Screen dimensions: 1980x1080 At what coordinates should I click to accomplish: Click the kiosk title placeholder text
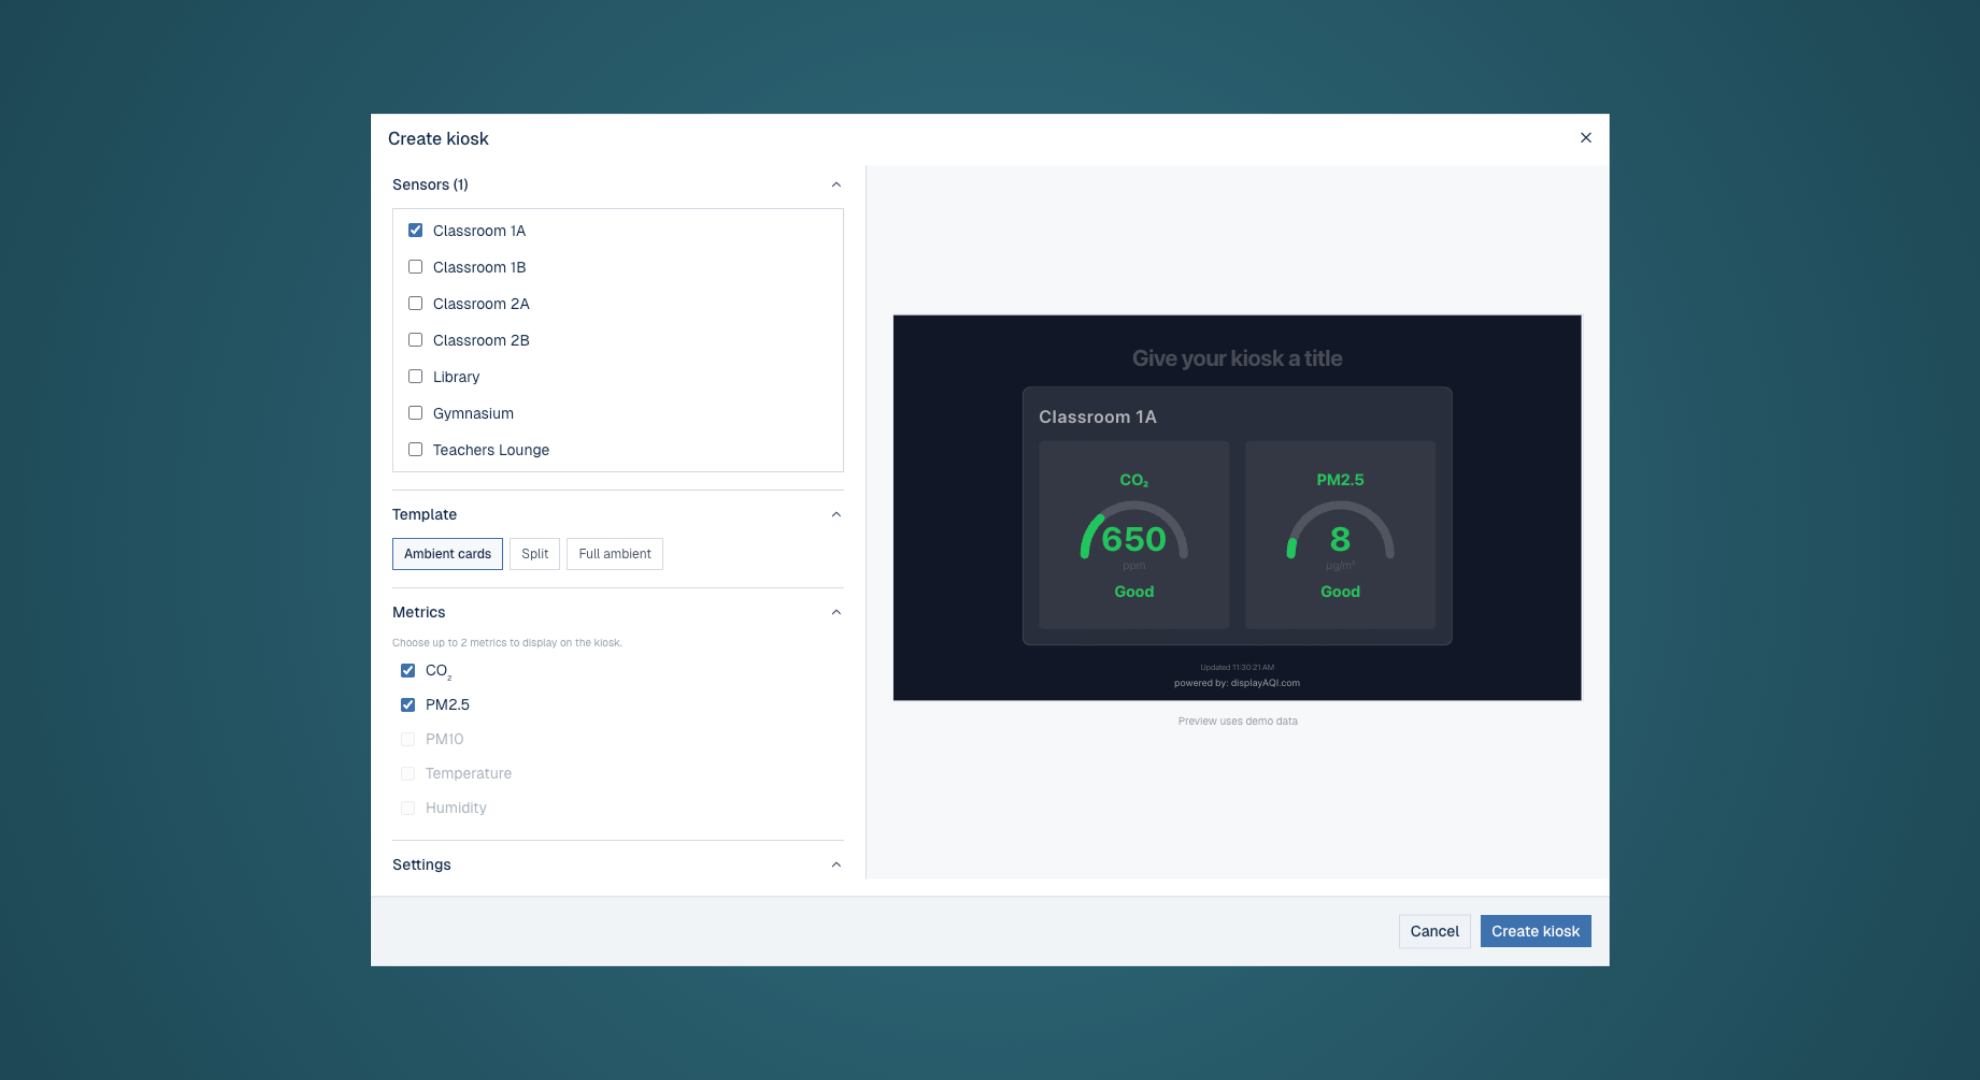click(x=1236, y=358)
